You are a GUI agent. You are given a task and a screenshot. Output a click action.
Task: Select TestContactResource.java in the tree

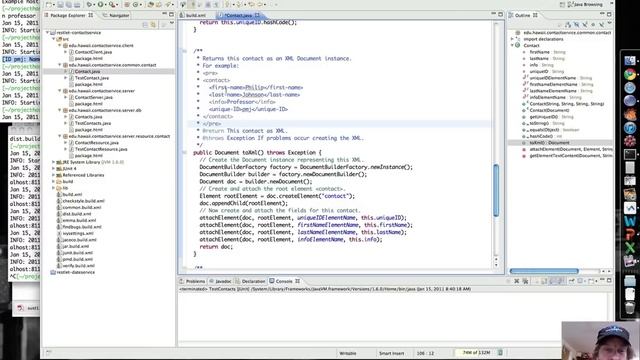[x=101, y=149]
